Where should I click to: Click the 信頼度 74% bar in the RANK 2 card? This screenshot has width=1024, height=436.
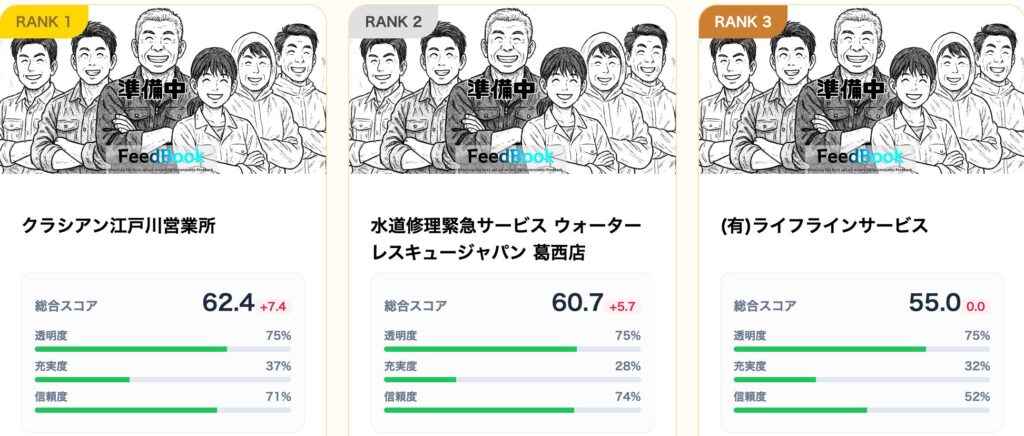point(512,410)
